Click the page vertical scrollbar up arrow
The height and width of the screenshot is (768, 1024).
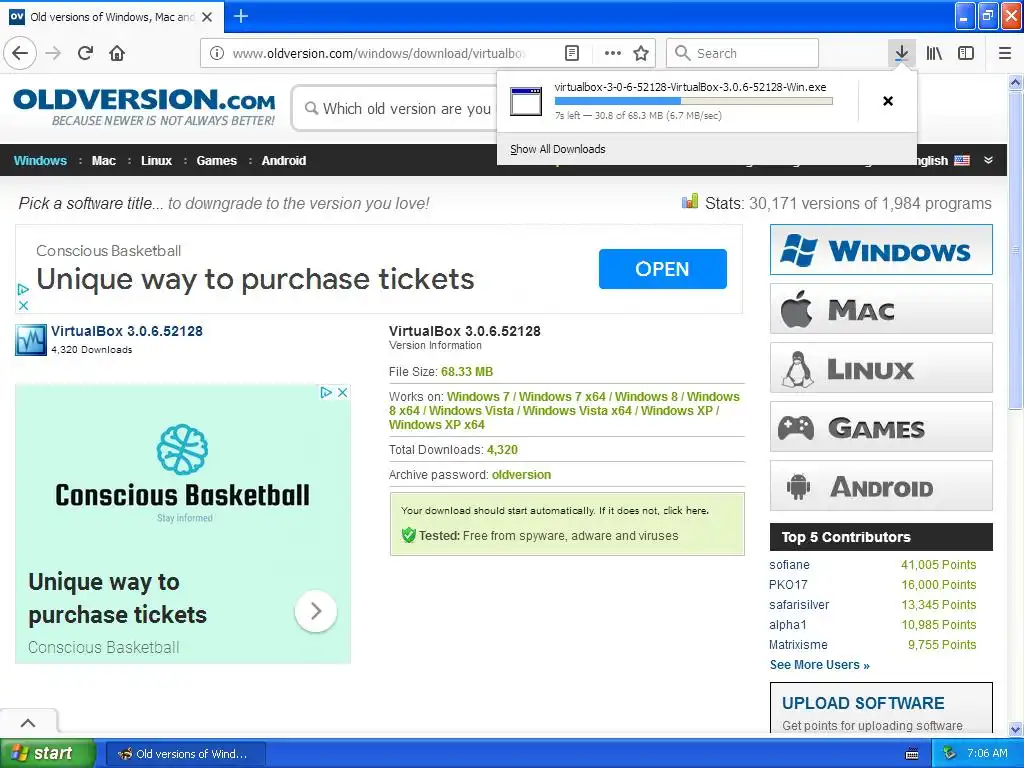click(x=1016, y=82)
